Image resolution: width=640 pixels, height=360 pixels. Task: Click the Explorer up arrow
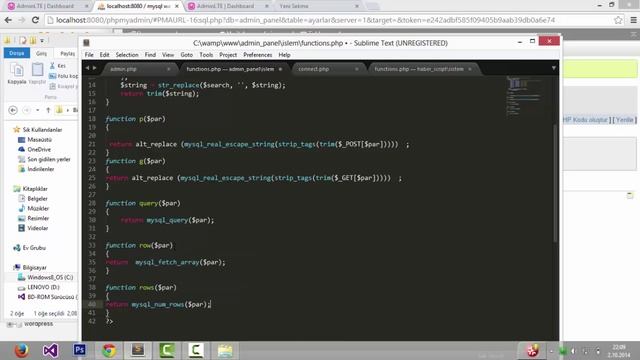[48, 110]
